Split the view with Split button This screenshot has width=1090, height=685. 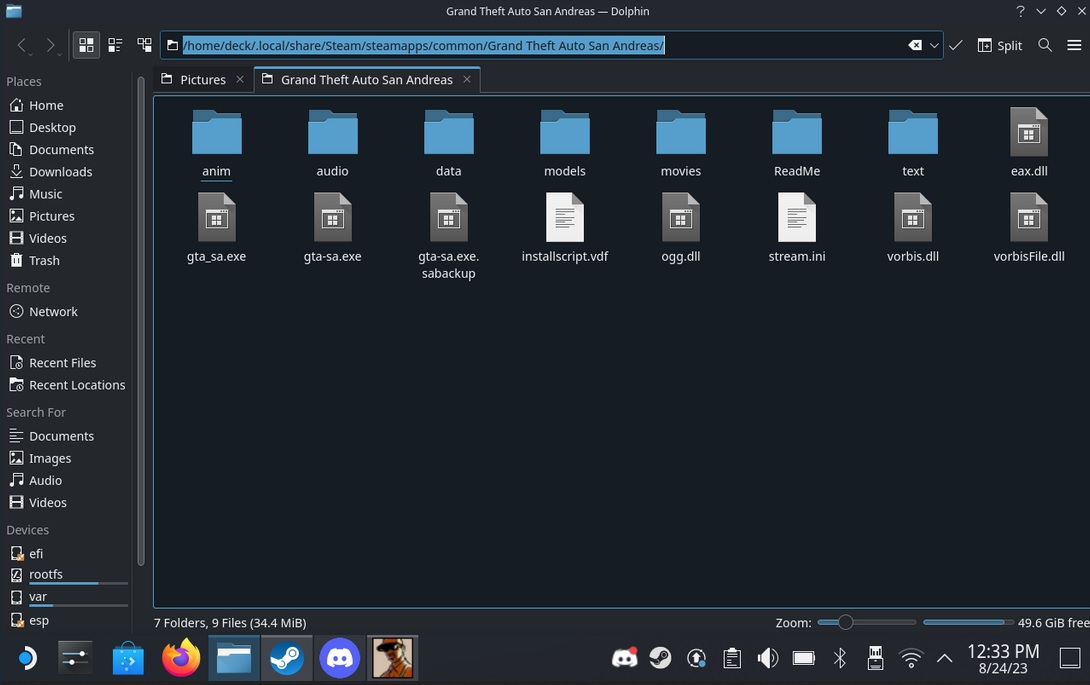[1000, 45]
